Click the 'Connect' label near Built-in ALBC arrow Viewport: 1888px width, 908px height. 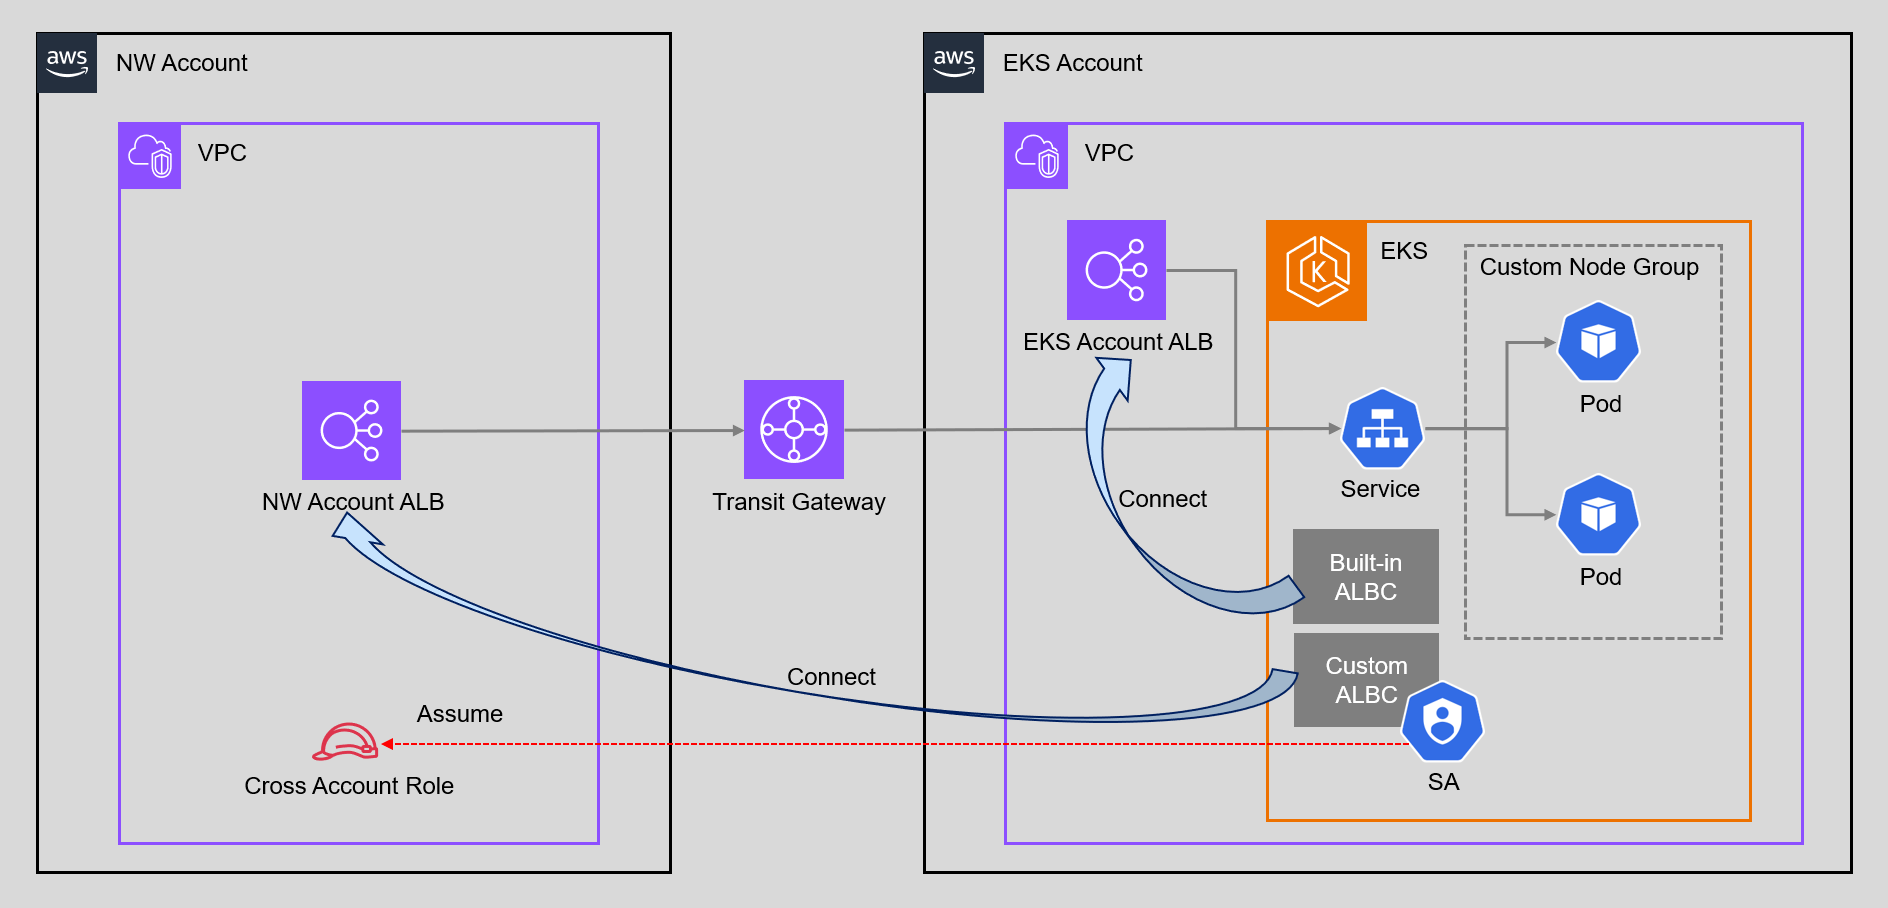click(x=1162, y=499)
